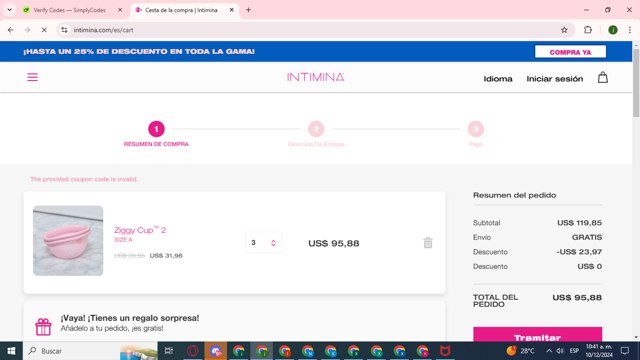
Task: Launch Opera from the taskbar
Action: 193,351
